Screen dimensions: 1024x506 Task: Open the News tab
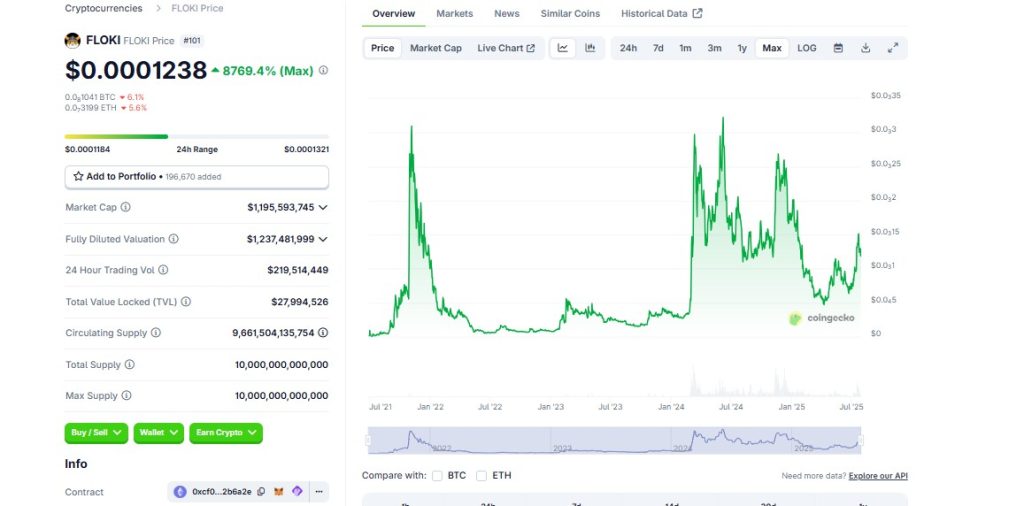[x=507, y=13]
